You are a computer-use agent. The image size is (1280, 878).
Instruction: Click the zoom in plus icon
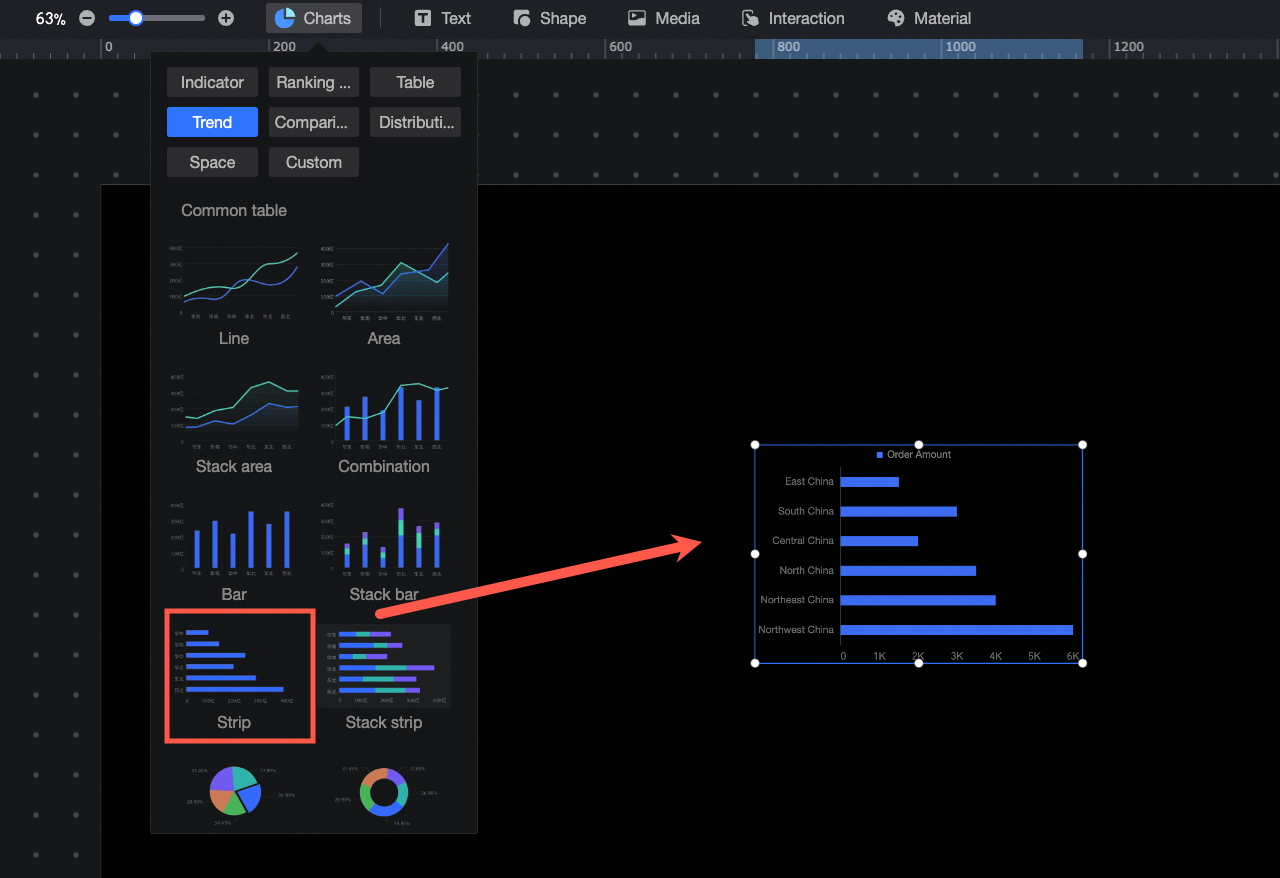click(x=226, y=18)
